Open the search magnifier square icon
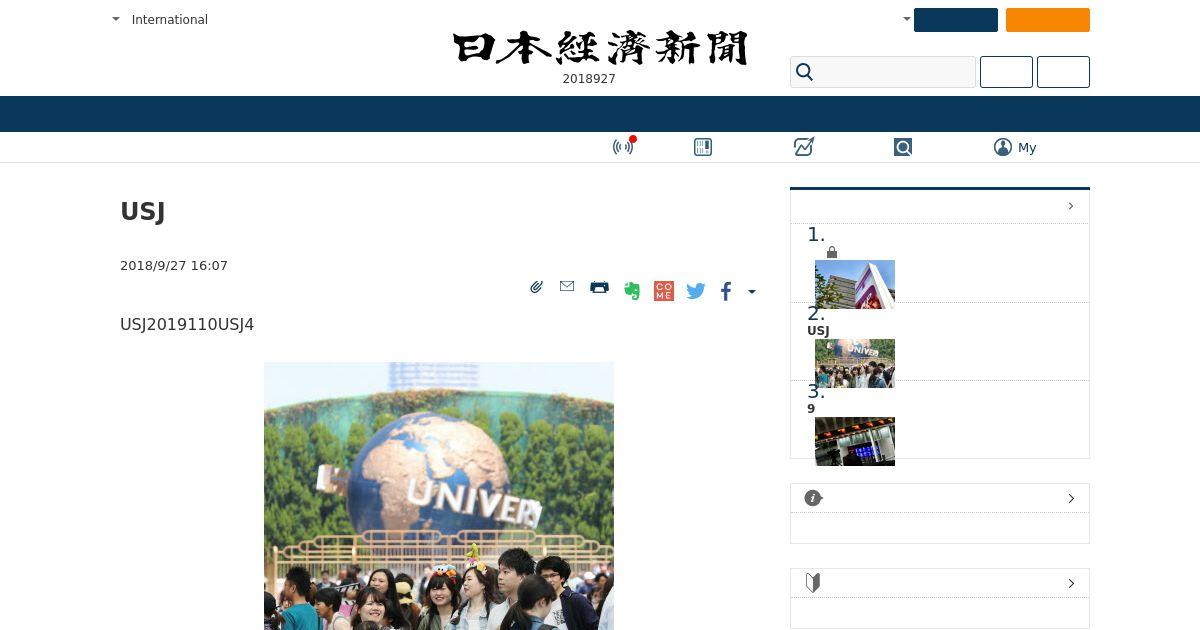The height and width of the screenshot is (630, 1200). click(x=903, y=147)
